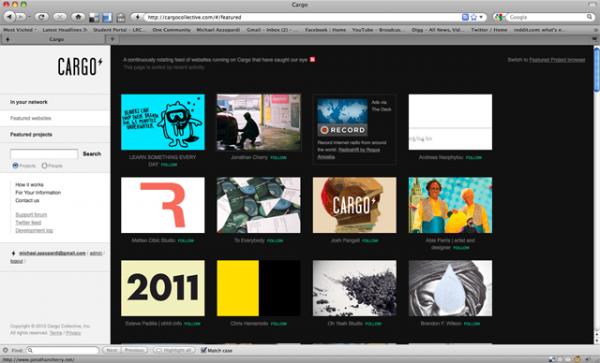Image resolution: width=600 pixels, height=363 pixels.
Task: Select the People radio button
Action: (x=44, y=166)
